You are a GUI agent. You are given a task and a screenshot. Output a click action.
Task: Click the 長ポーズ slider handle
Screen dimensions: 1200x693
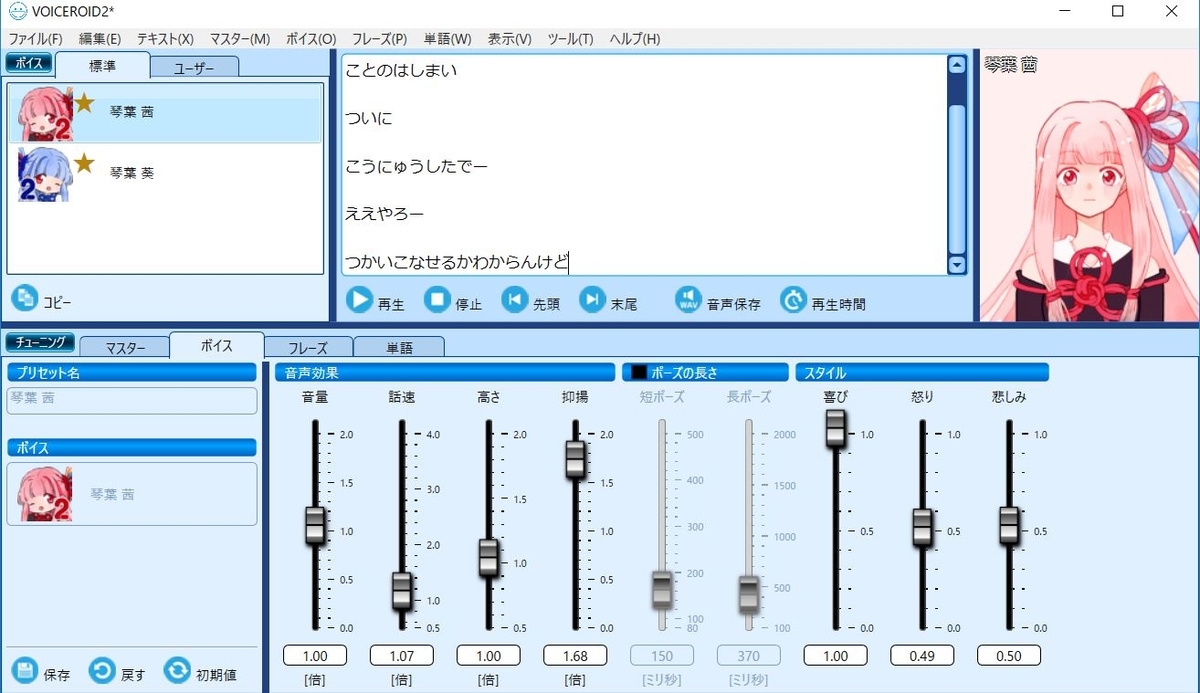(x=749, y=593)
